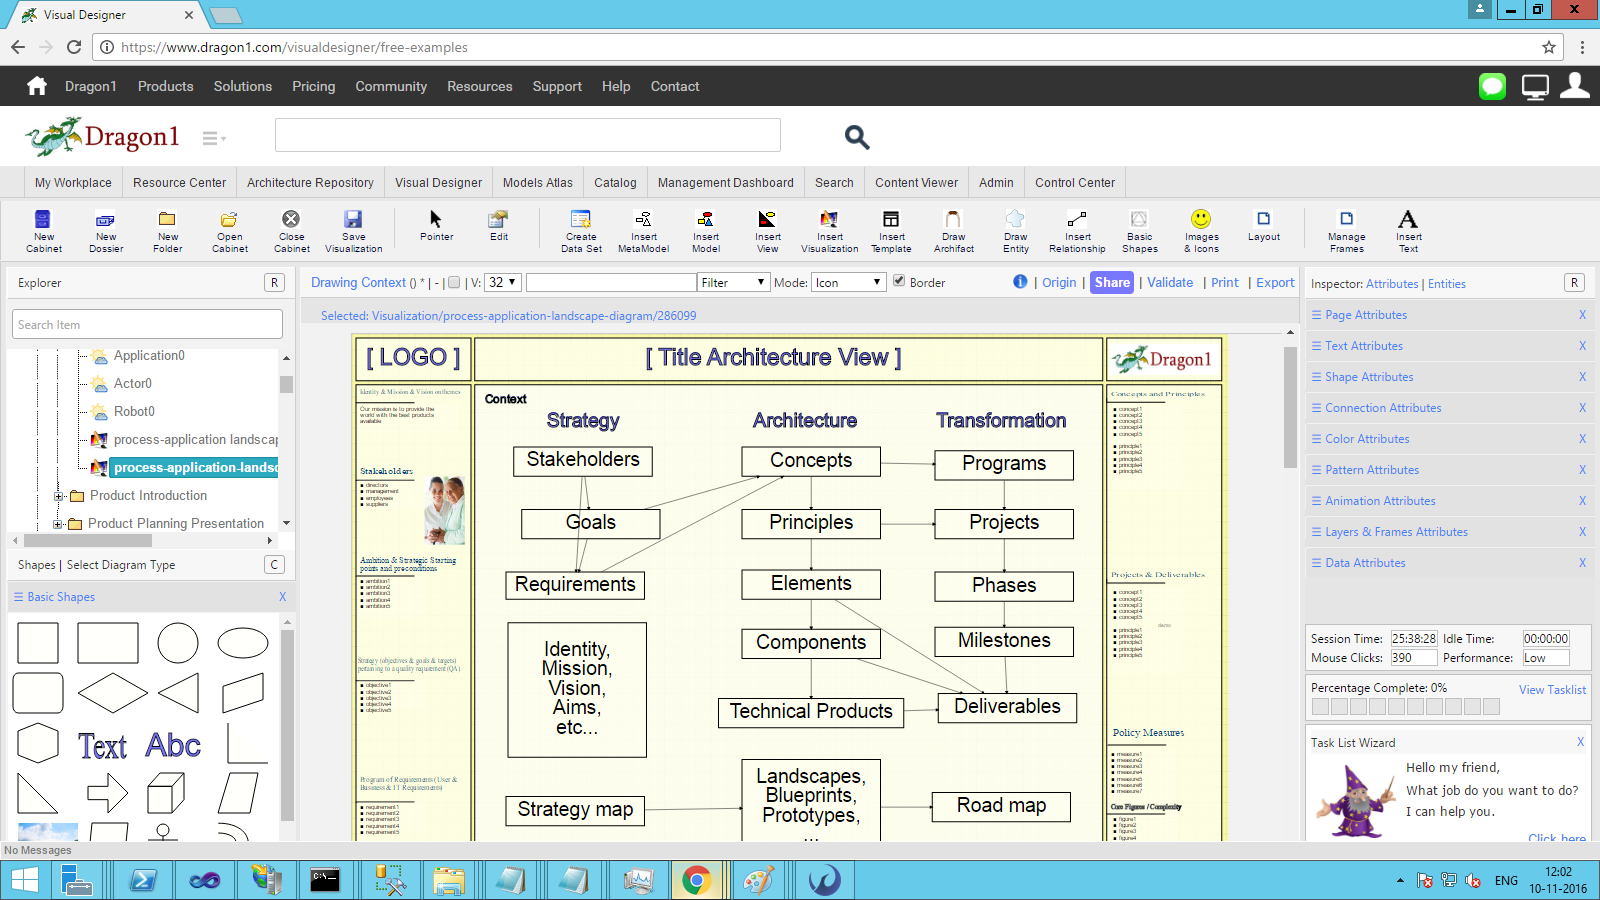Expand the Product Planning Presentation folder

point(58,524)
